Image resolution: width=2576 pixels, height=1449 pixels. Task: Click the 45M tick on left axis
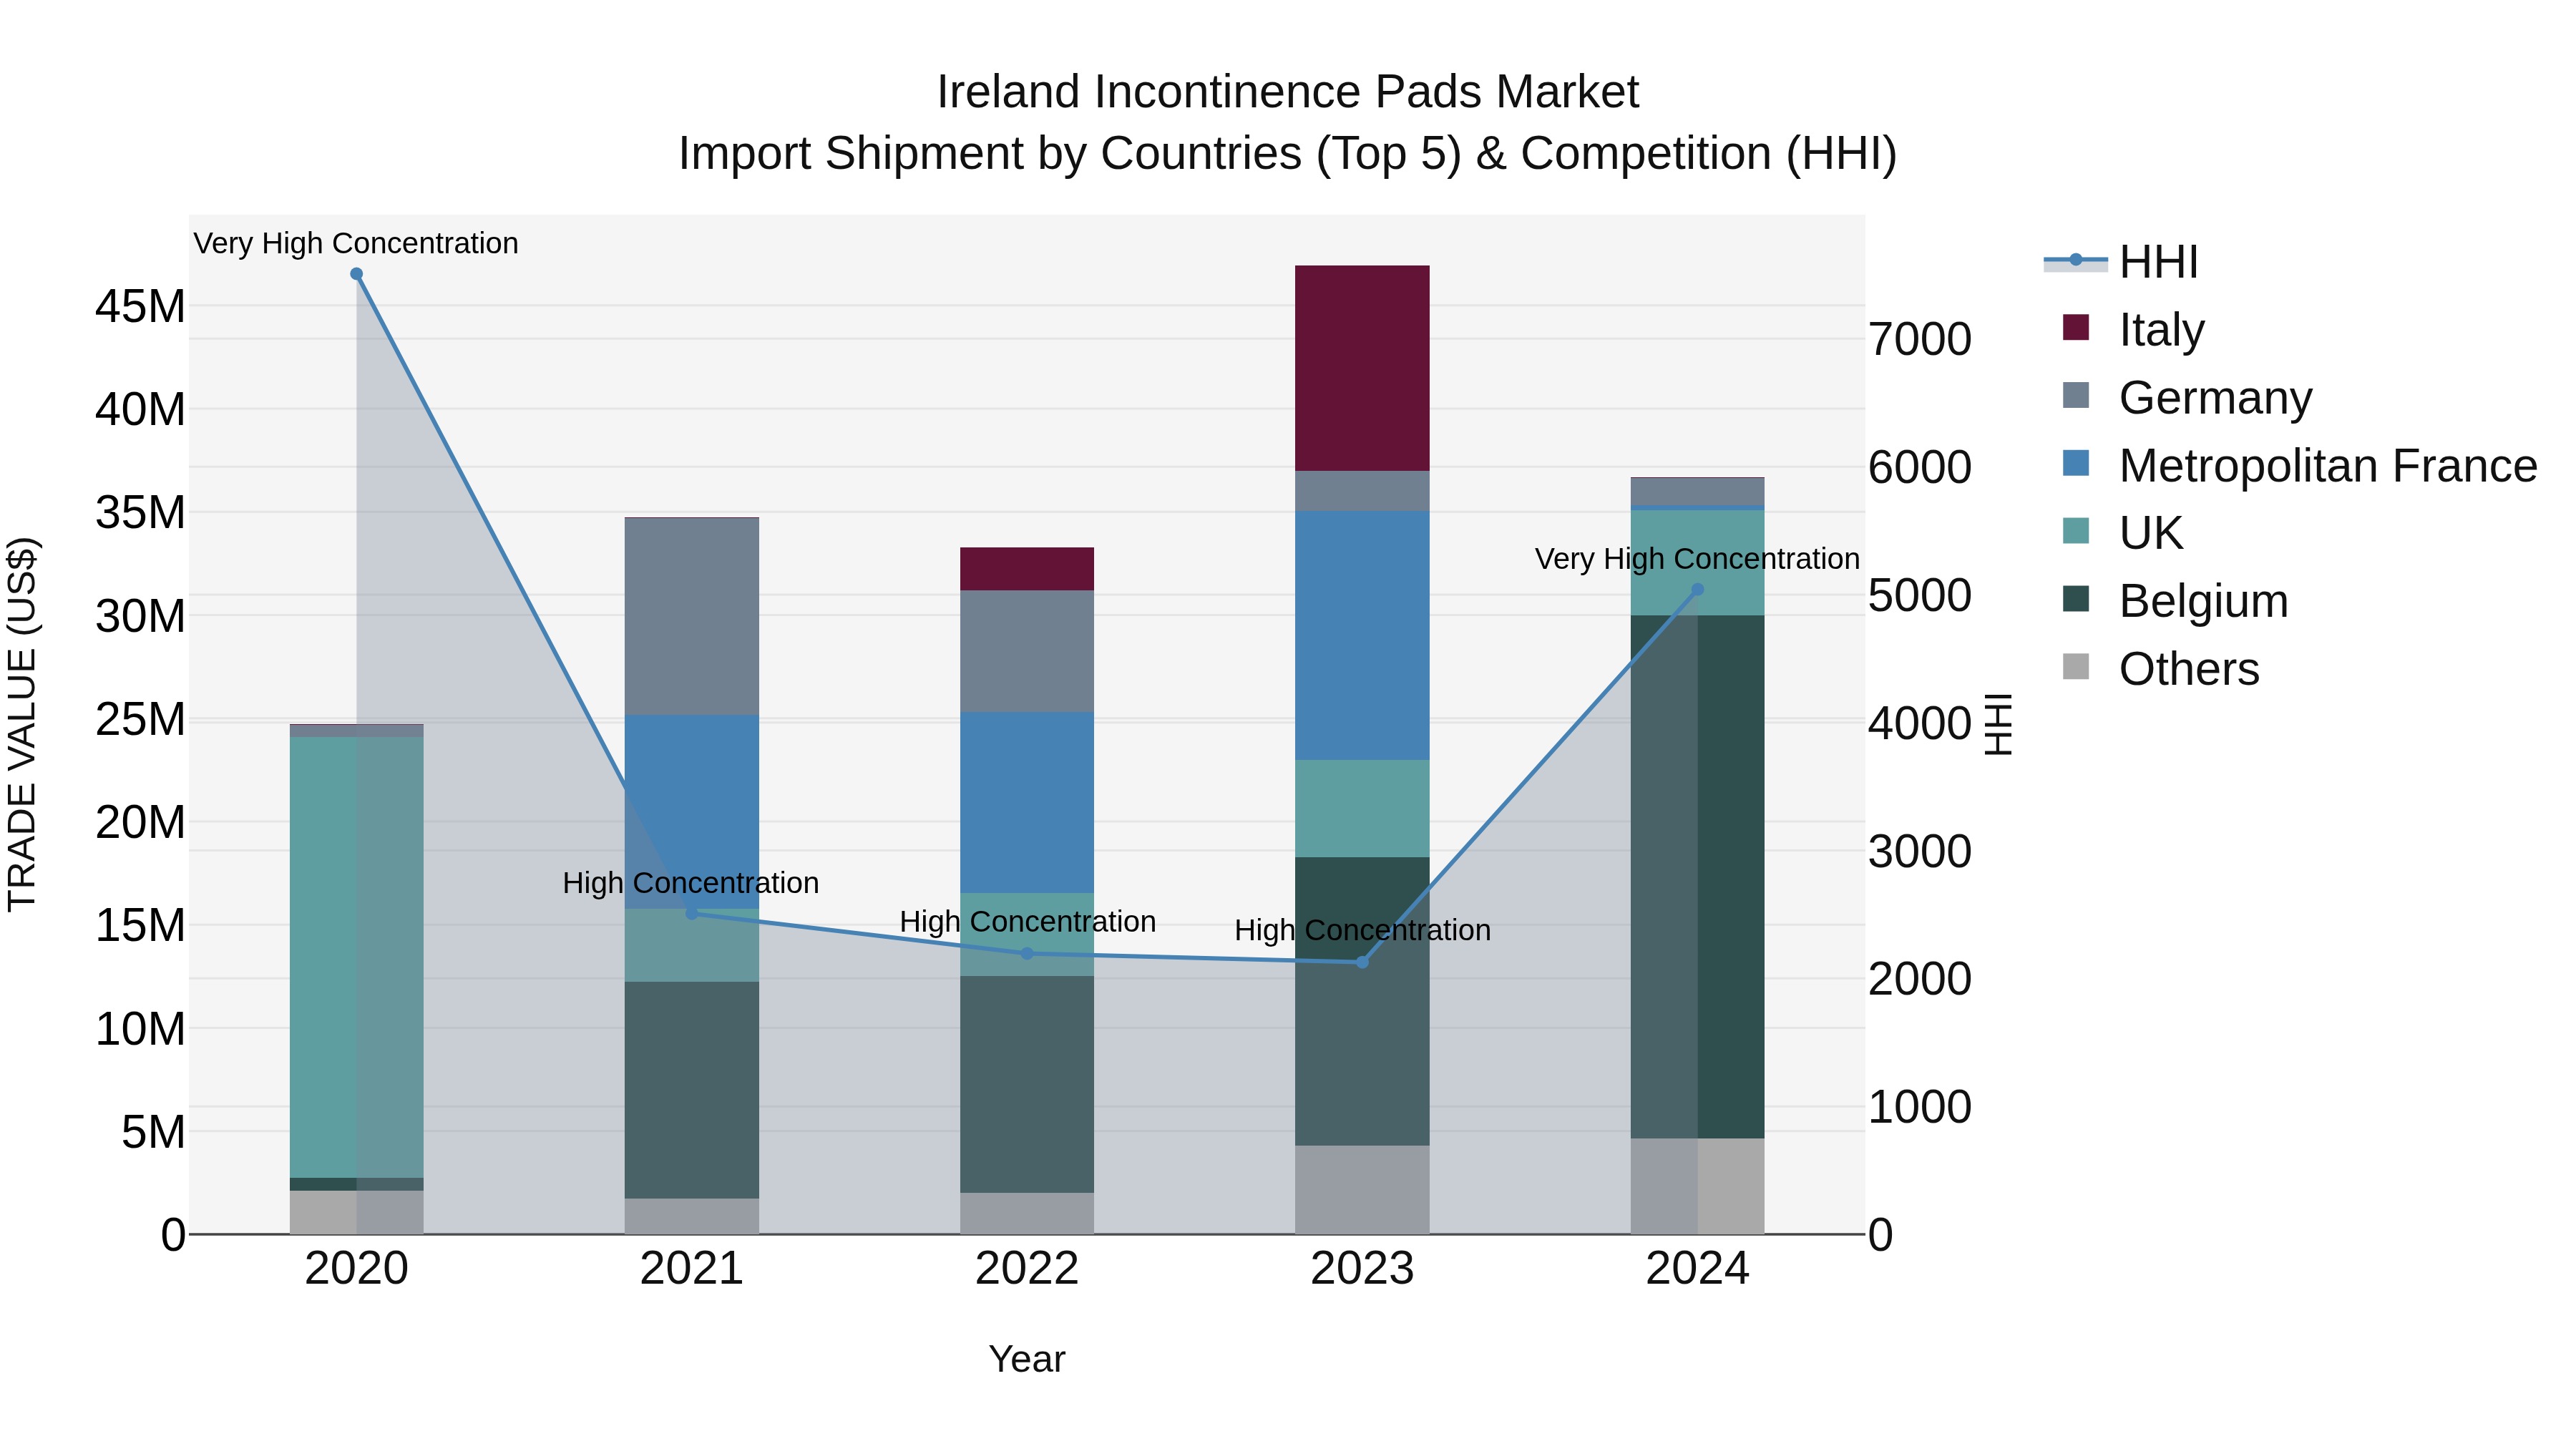140,306
